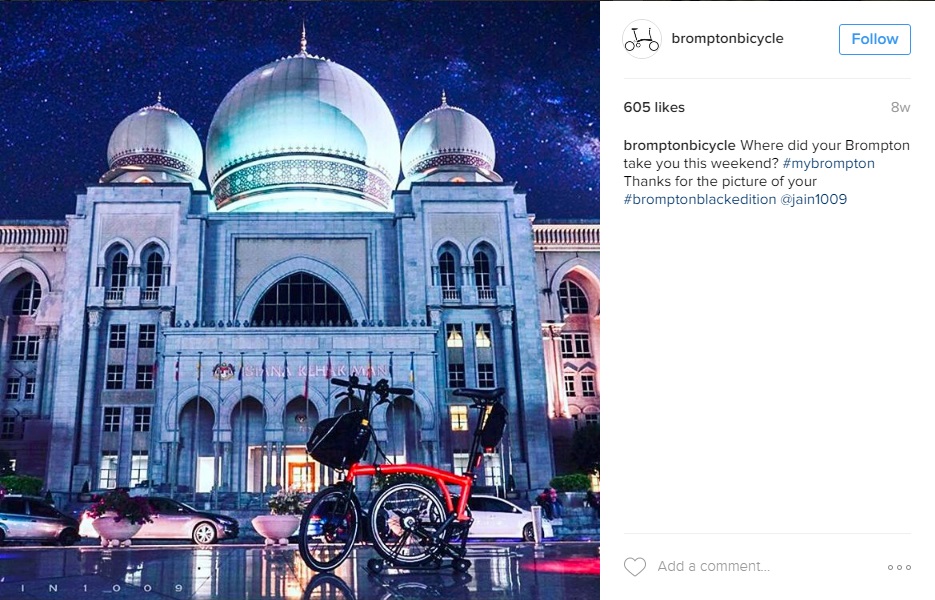Click the 8w post timestamp
Image resolution: width=935 pixels, height=600 pixels.
click(900, 107)
